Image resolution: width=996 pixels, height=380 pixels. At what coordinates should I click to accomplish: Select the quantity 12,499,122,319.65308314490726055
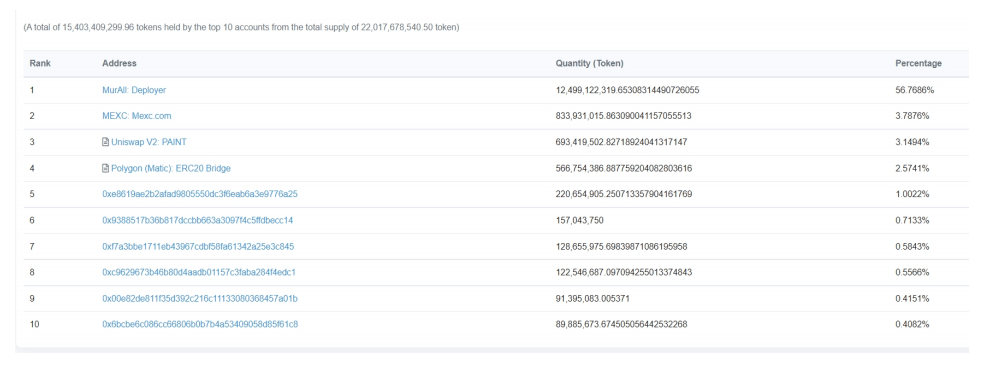(628, 90)
